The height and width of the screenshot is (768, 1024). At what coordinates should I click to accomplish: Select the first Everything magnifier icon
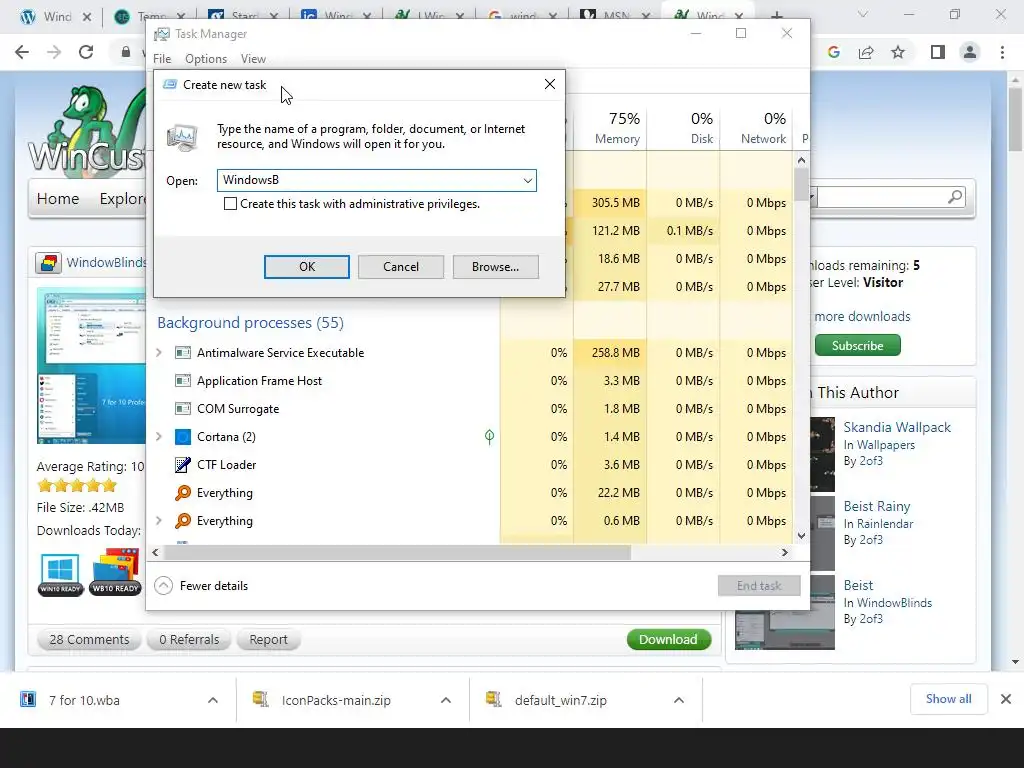pos(183,493)
